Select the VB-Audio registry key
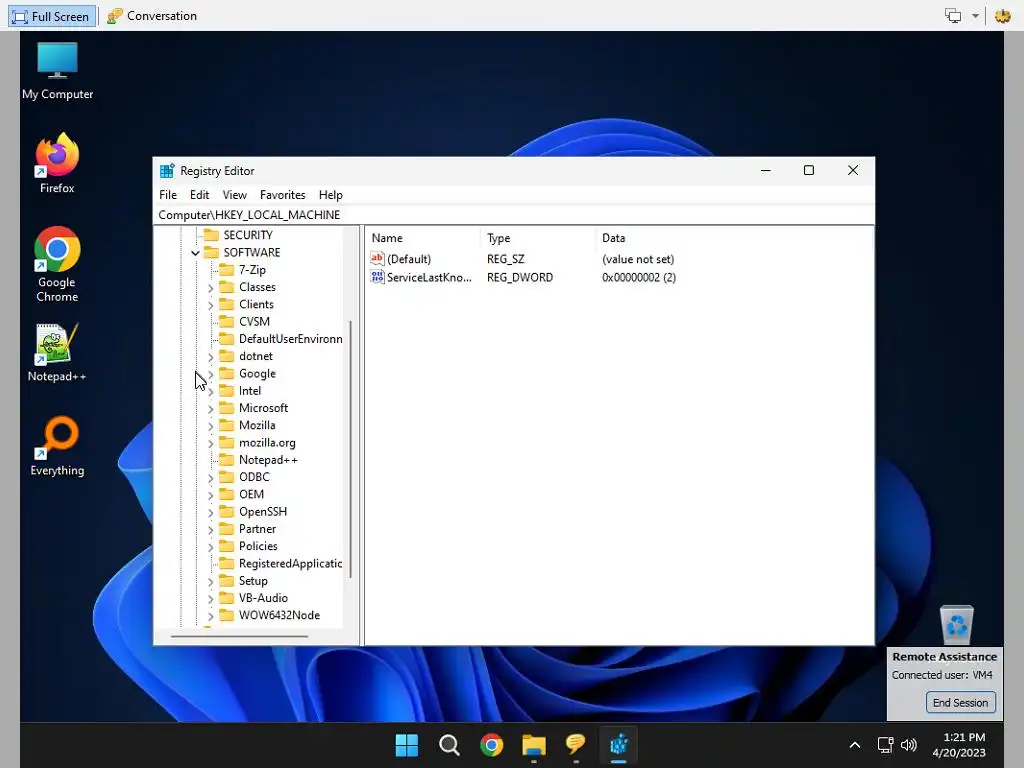Screen dimensions: 1024x768 click(x=263, y=598)
